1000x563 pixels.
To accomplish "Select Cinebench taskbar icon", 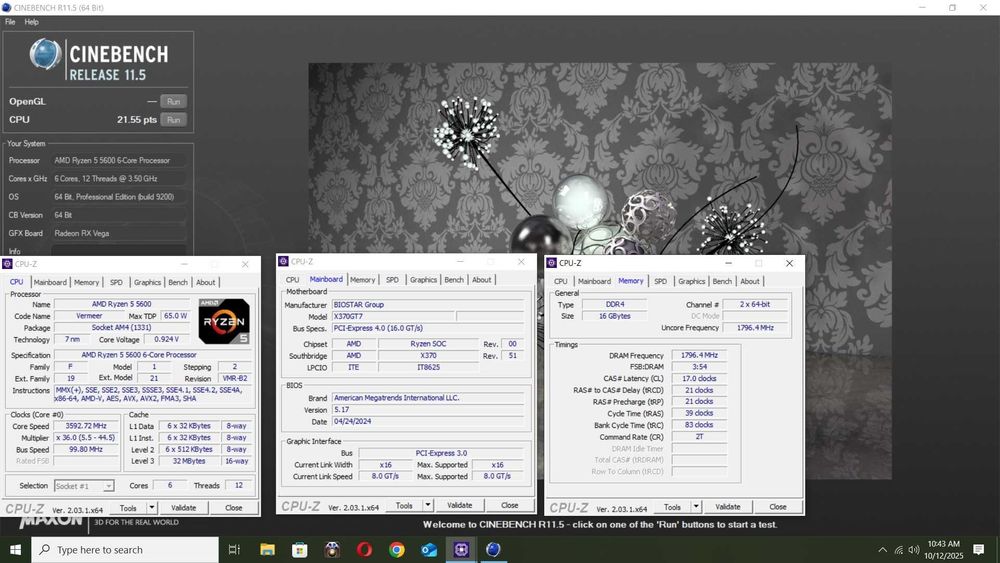I will click(494, 550).
